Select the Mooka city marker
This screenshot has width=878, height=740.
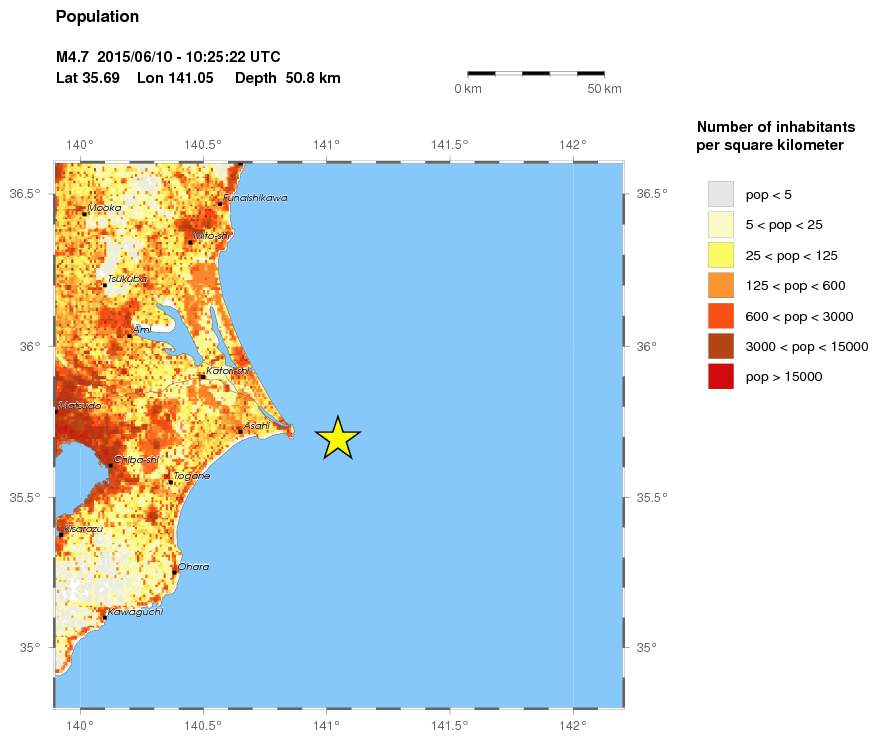(84, 213)
